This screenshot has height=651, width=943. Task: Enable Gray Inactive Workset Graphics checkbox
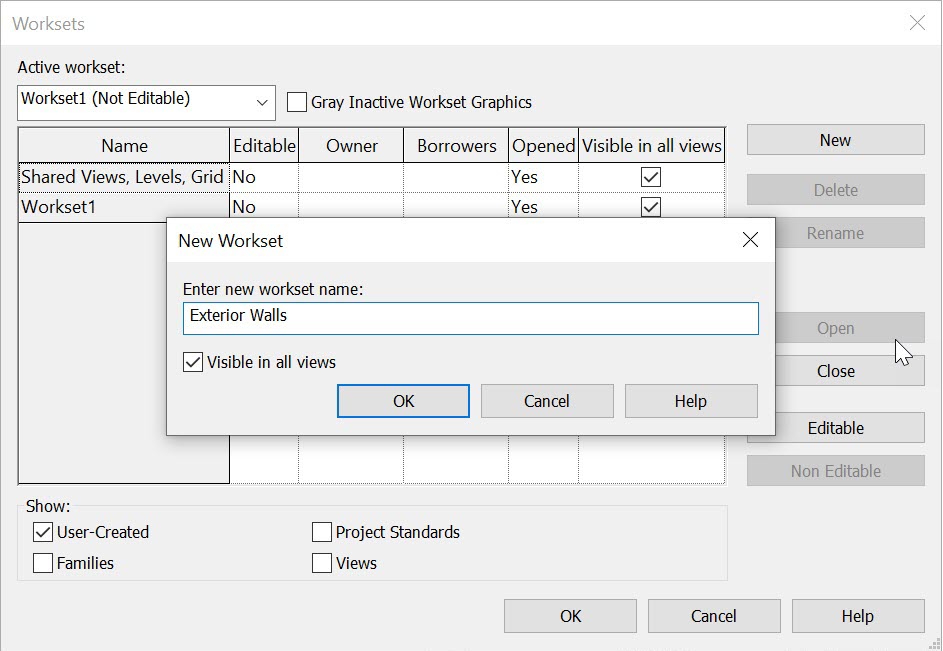click(x=296, y=102)
